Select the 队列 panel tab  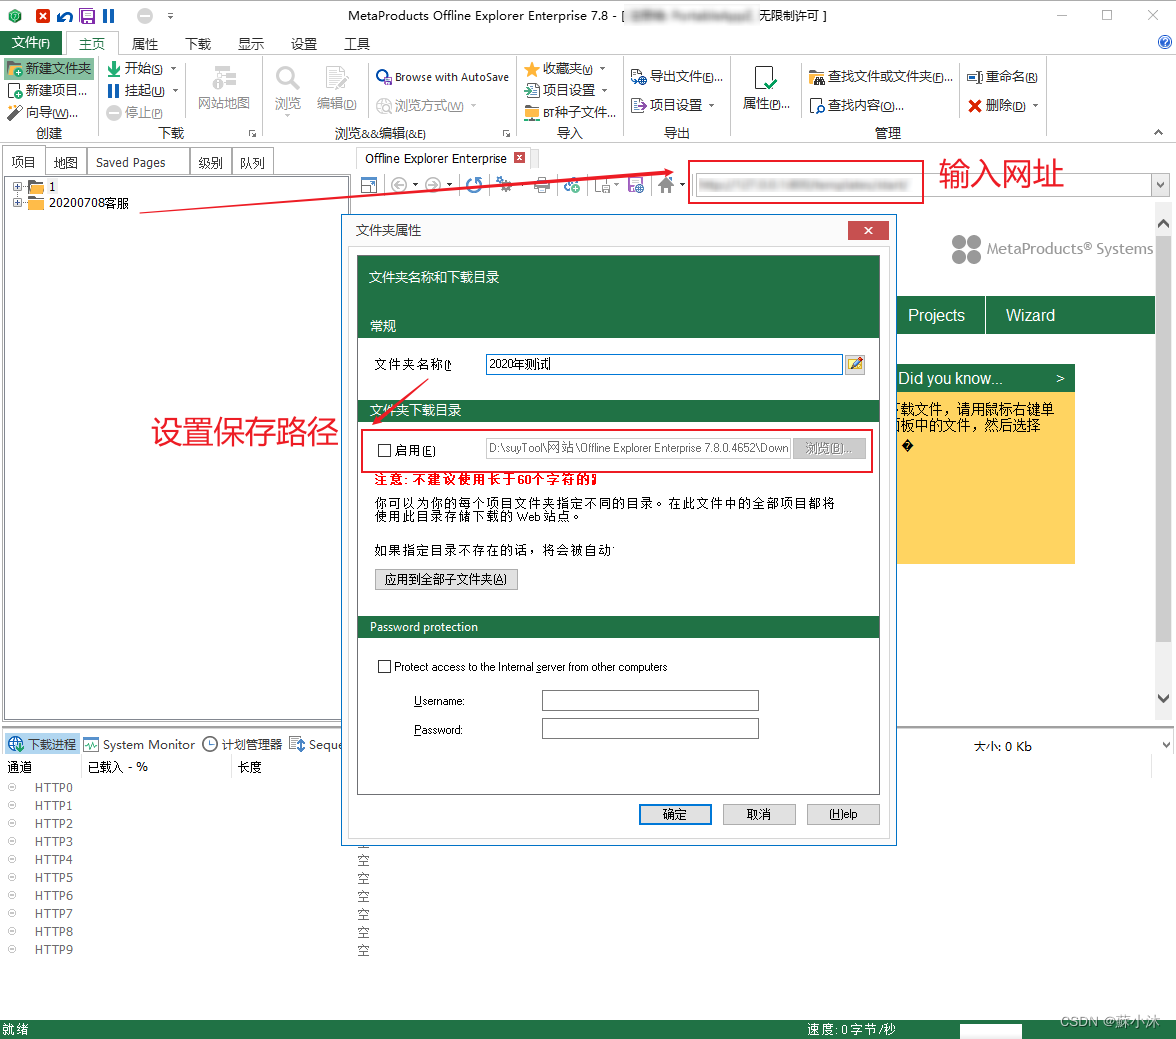pyautogui.click(x=253, y=162)
